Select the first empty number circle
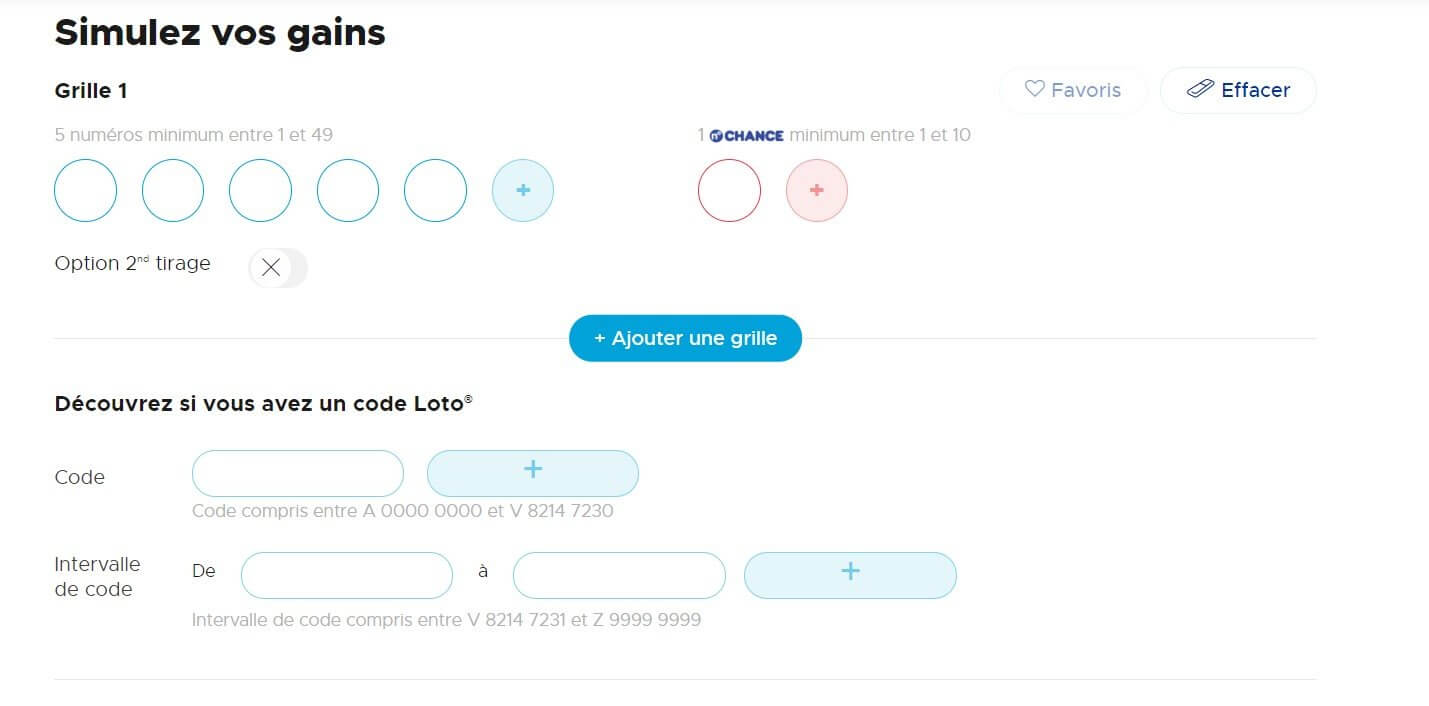Screen dimensions: 1429x706 tap(85, 190)
